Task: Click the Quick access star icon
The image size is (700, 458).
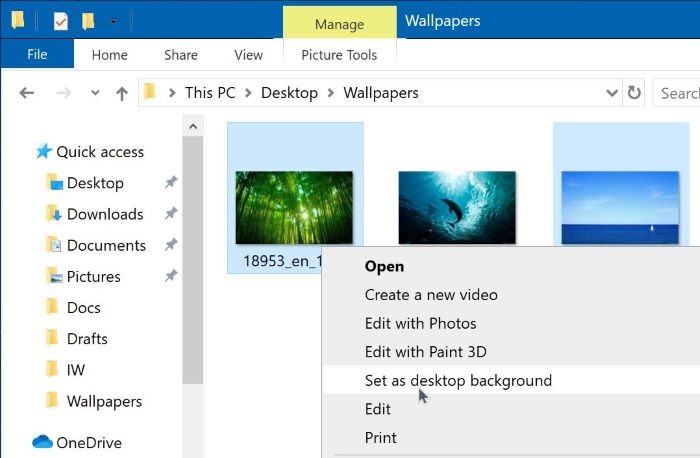Action: pos(44,152)
